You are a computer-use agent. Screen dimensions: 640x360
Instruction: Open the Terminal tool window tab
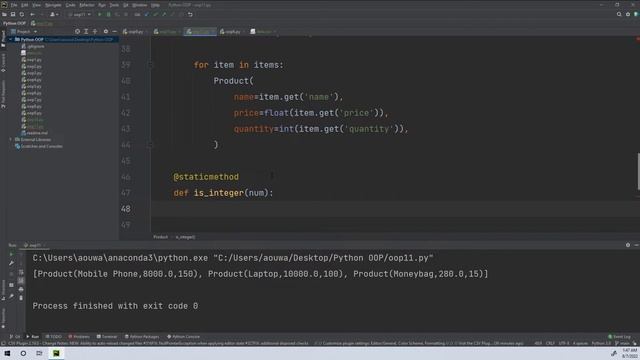pos(107,337)
